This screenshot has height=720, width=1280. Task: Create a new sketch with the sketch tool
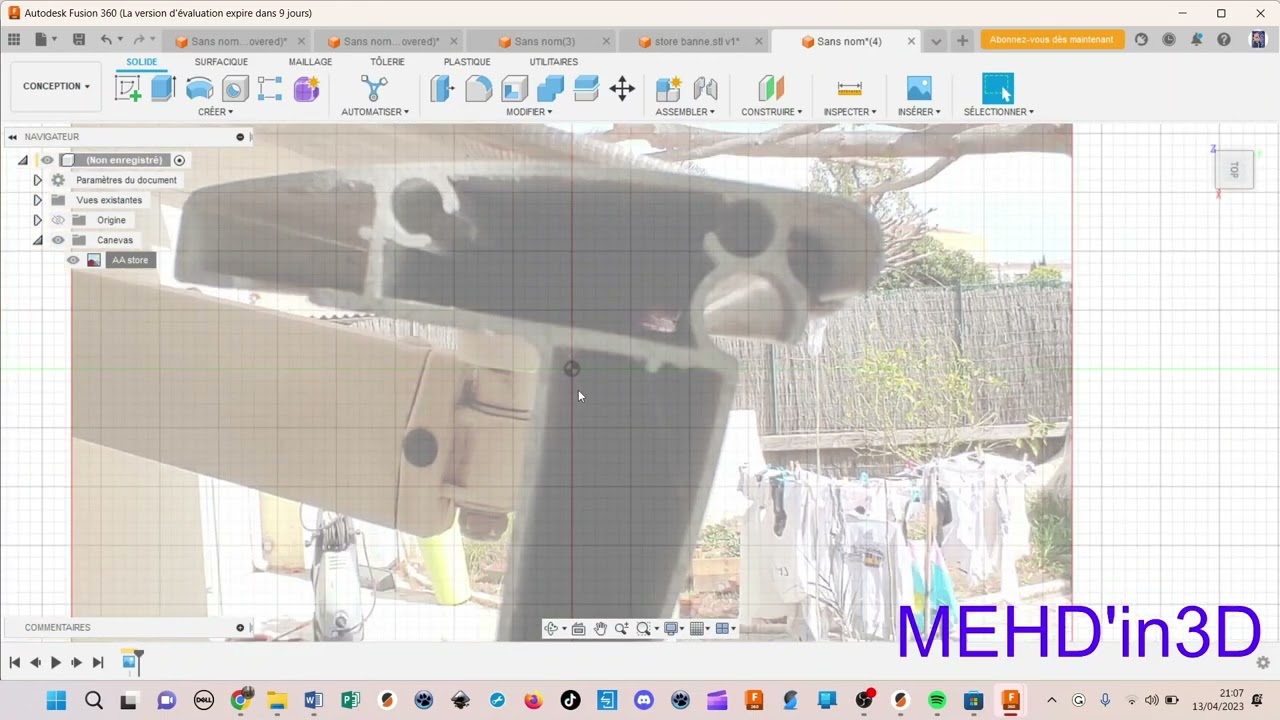tap(128, 88)
